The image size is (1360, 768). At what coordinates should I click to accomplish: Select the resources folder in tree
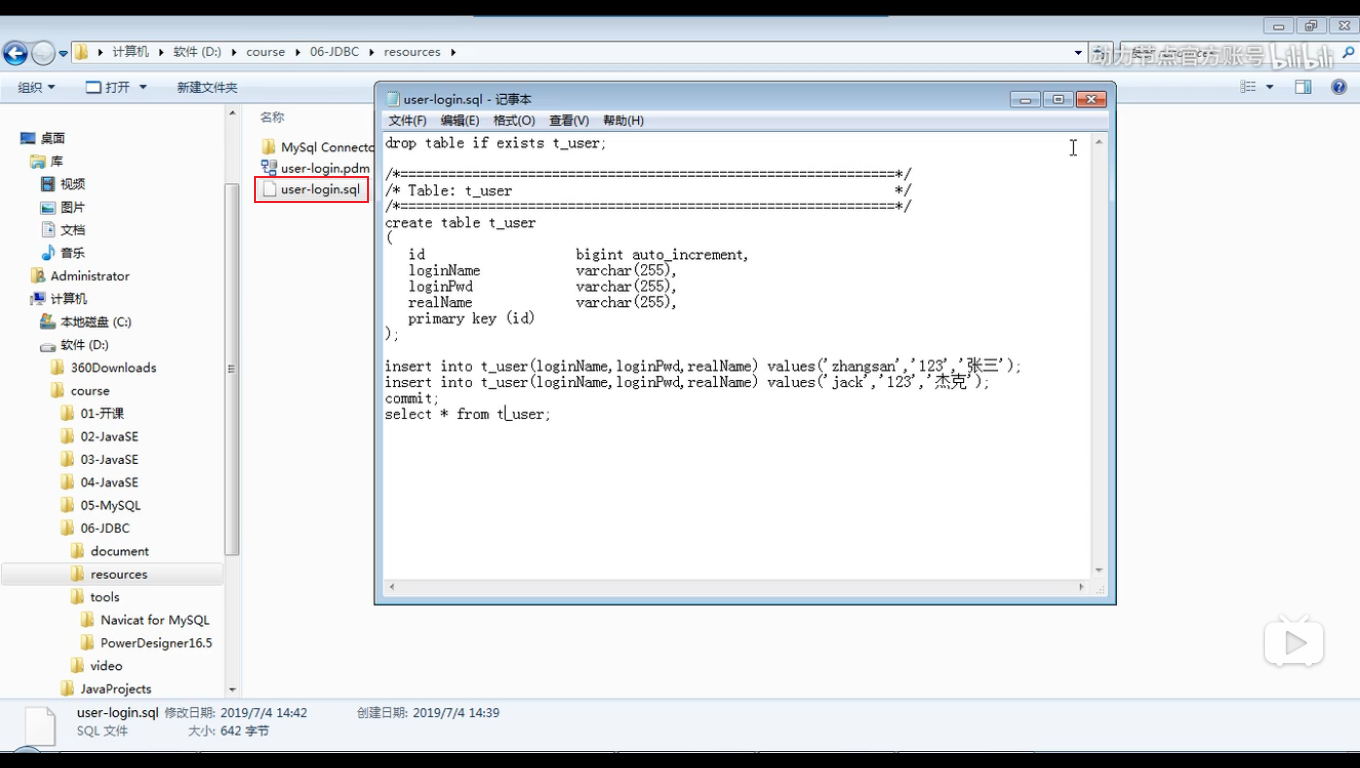tap(112, 574)
